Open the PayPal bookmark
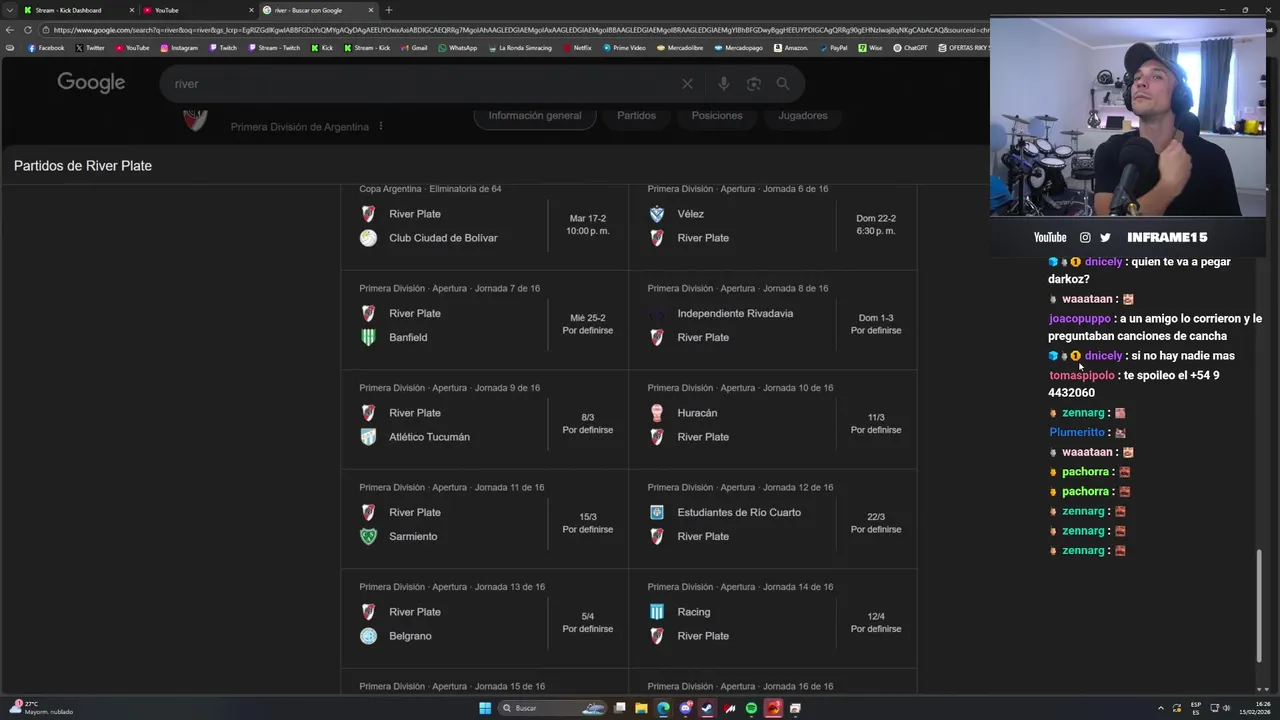1280x720 pixels. click(833, 48)
